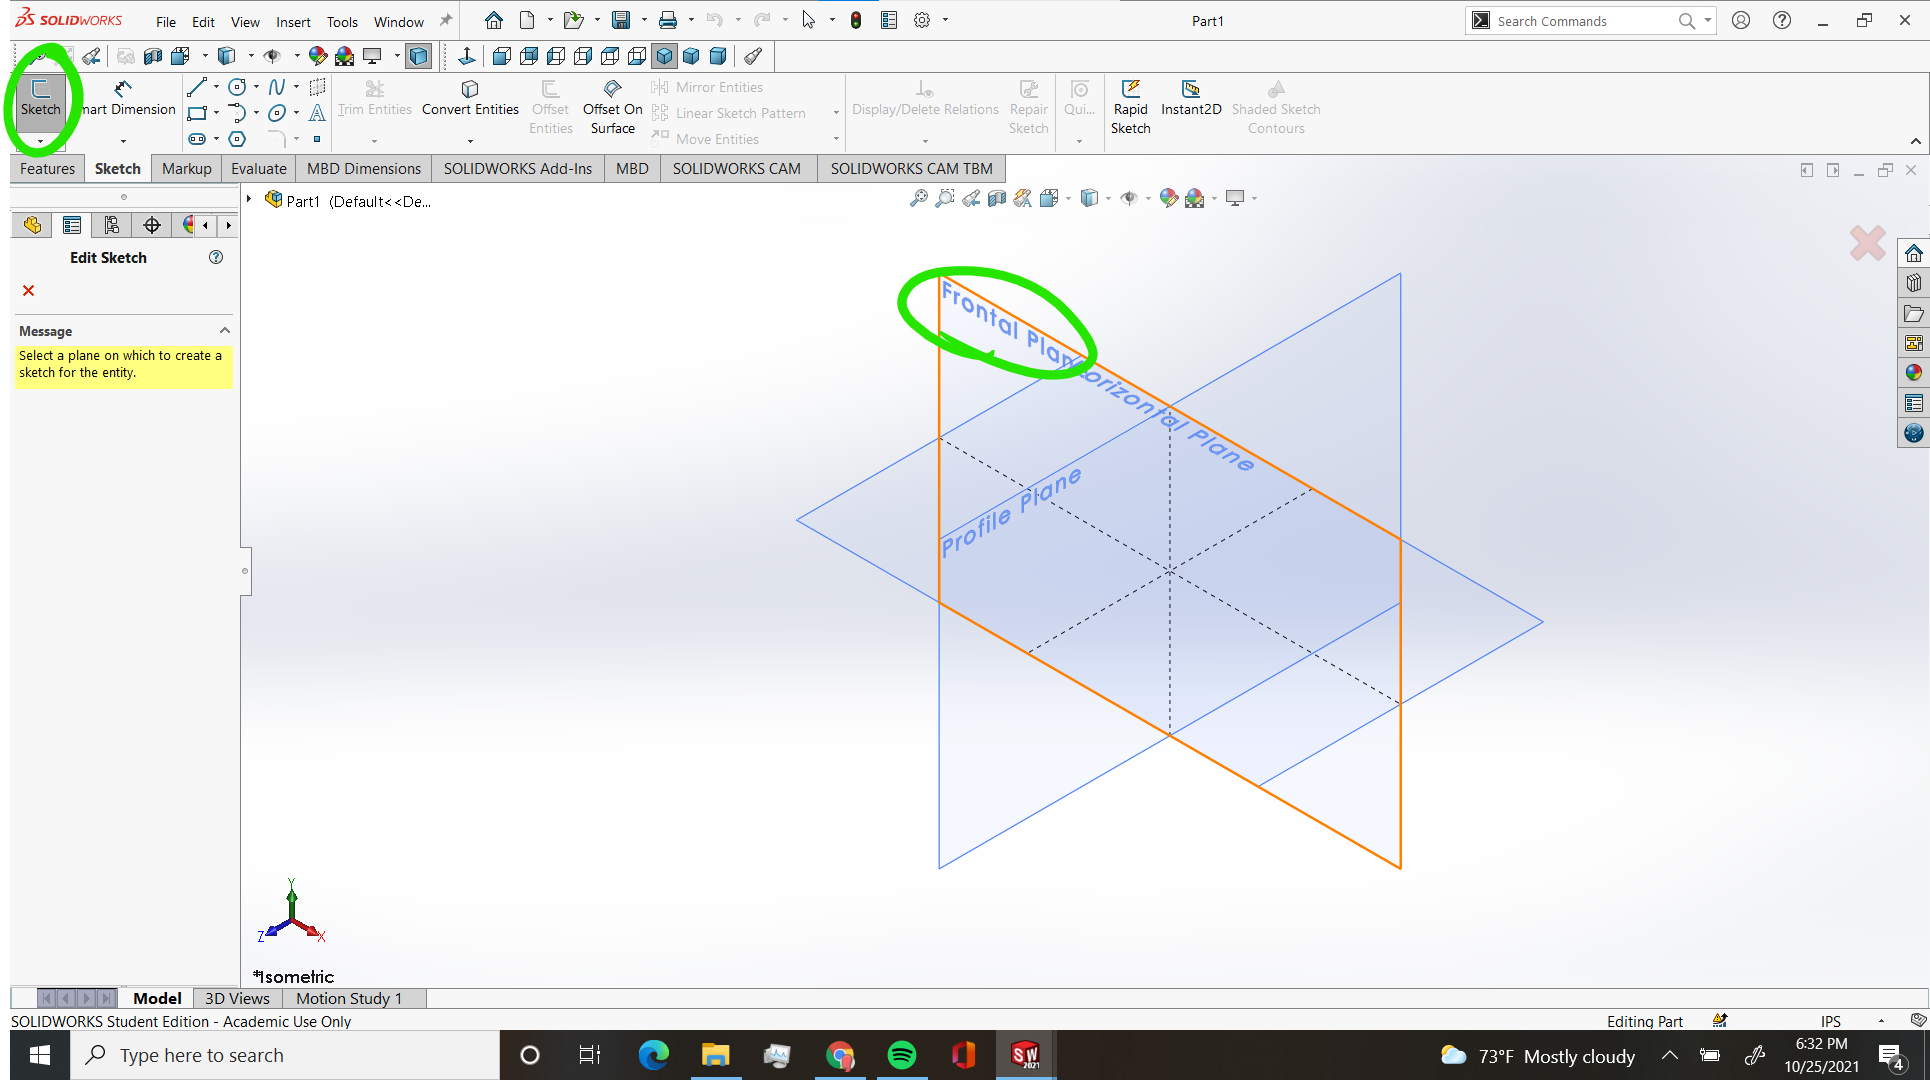
Task: Toggle Repair Sketch option
Action: point(1027,106)
